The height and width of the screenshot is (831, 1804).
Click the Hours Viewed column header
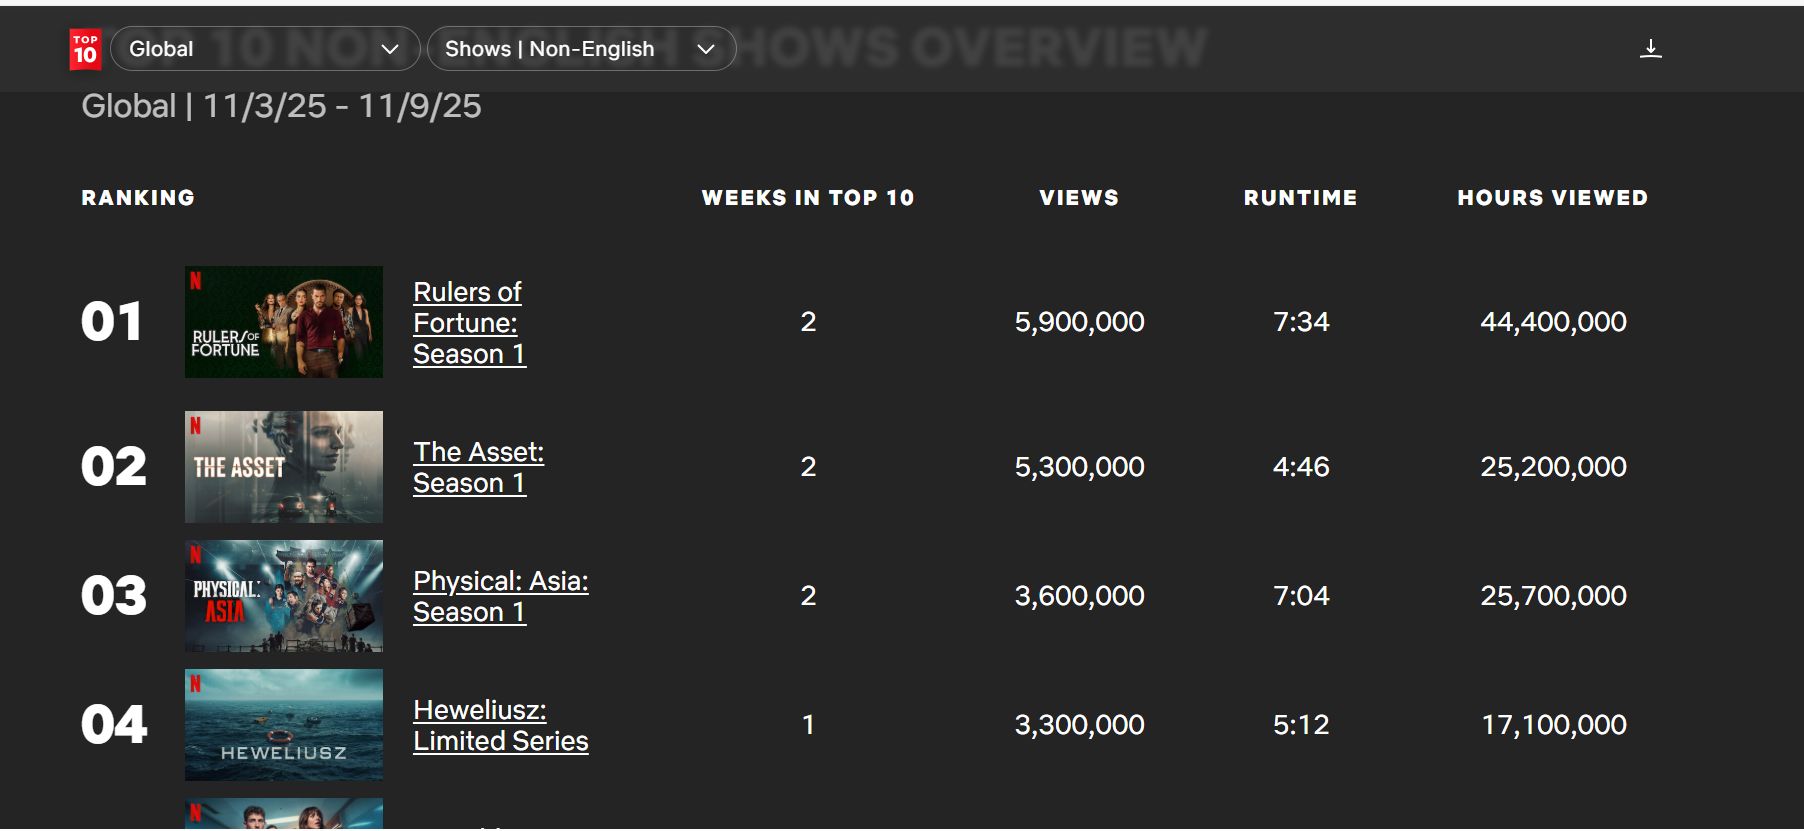[x=1552, y=198]
